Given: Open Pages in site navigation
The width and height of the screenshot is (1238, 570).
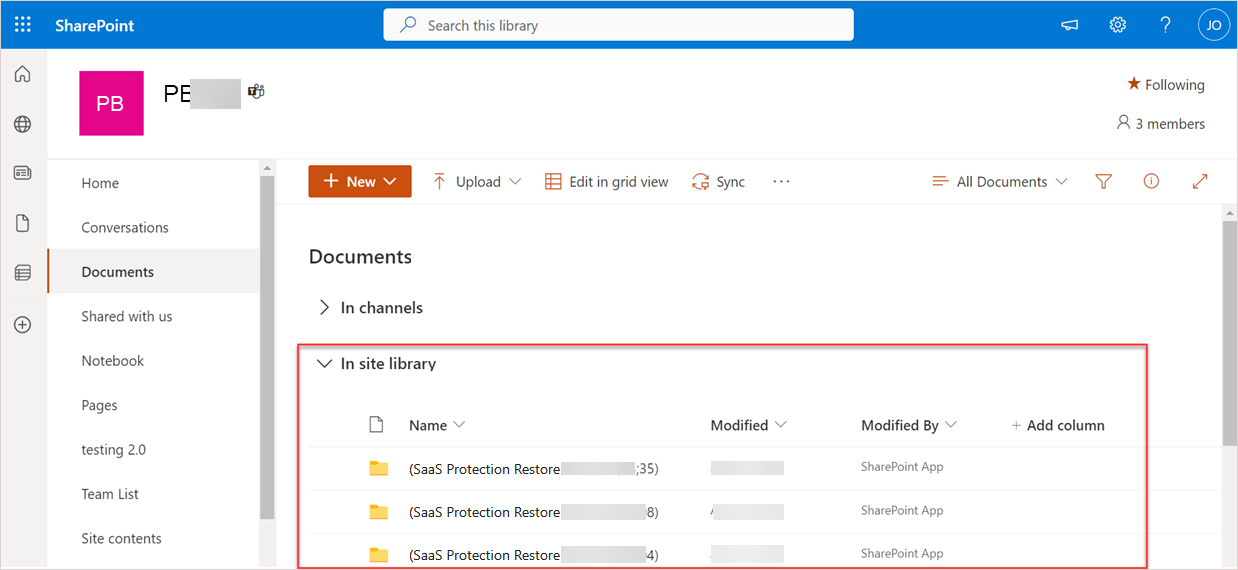Looking at the screenshot, I should click(x=99, y=405).
